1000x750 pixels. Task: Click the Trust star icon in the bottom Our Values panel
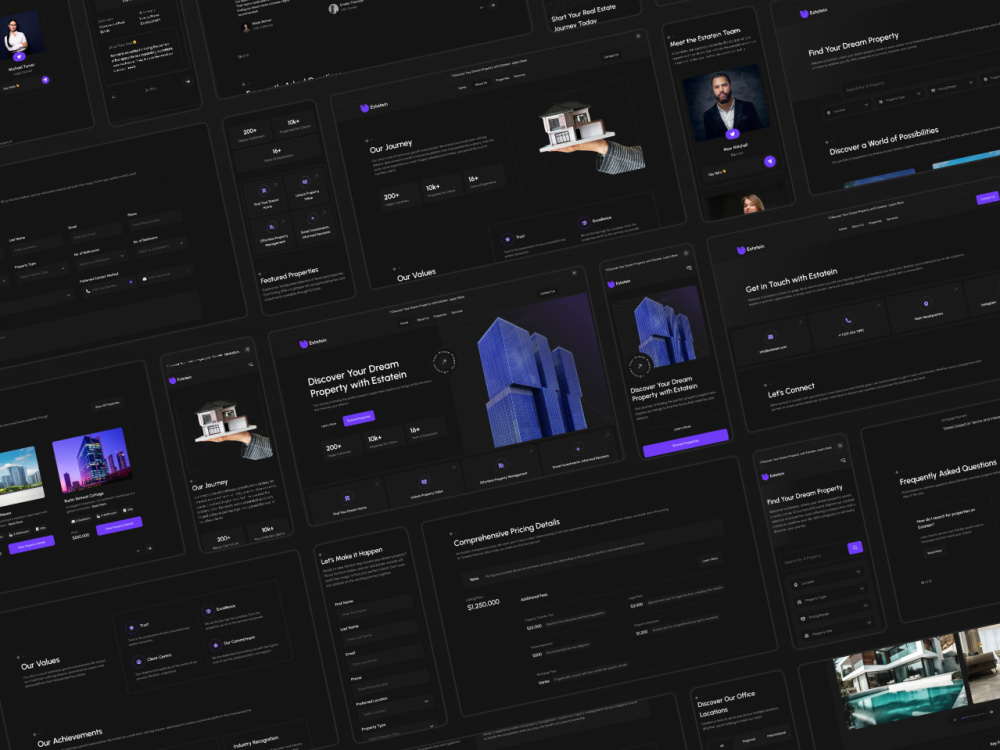tap(131, 627)
